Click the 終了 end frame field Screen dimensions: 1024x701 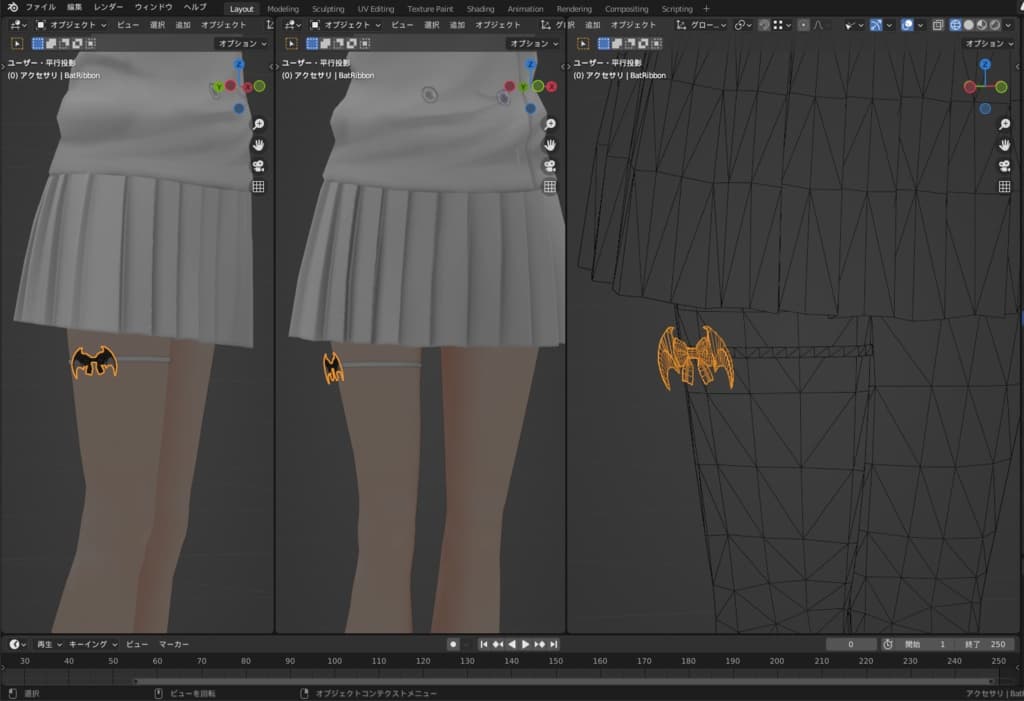(x=985, y=644)
